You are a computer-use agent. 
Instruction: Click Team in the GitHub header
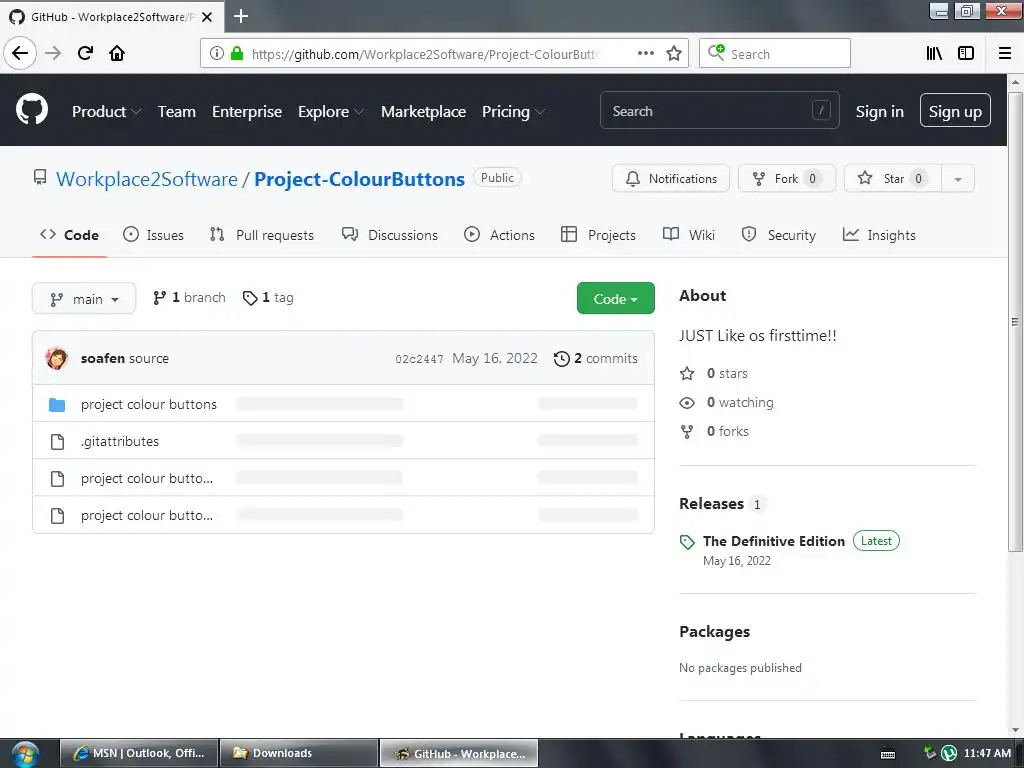(x=177, y=112)
